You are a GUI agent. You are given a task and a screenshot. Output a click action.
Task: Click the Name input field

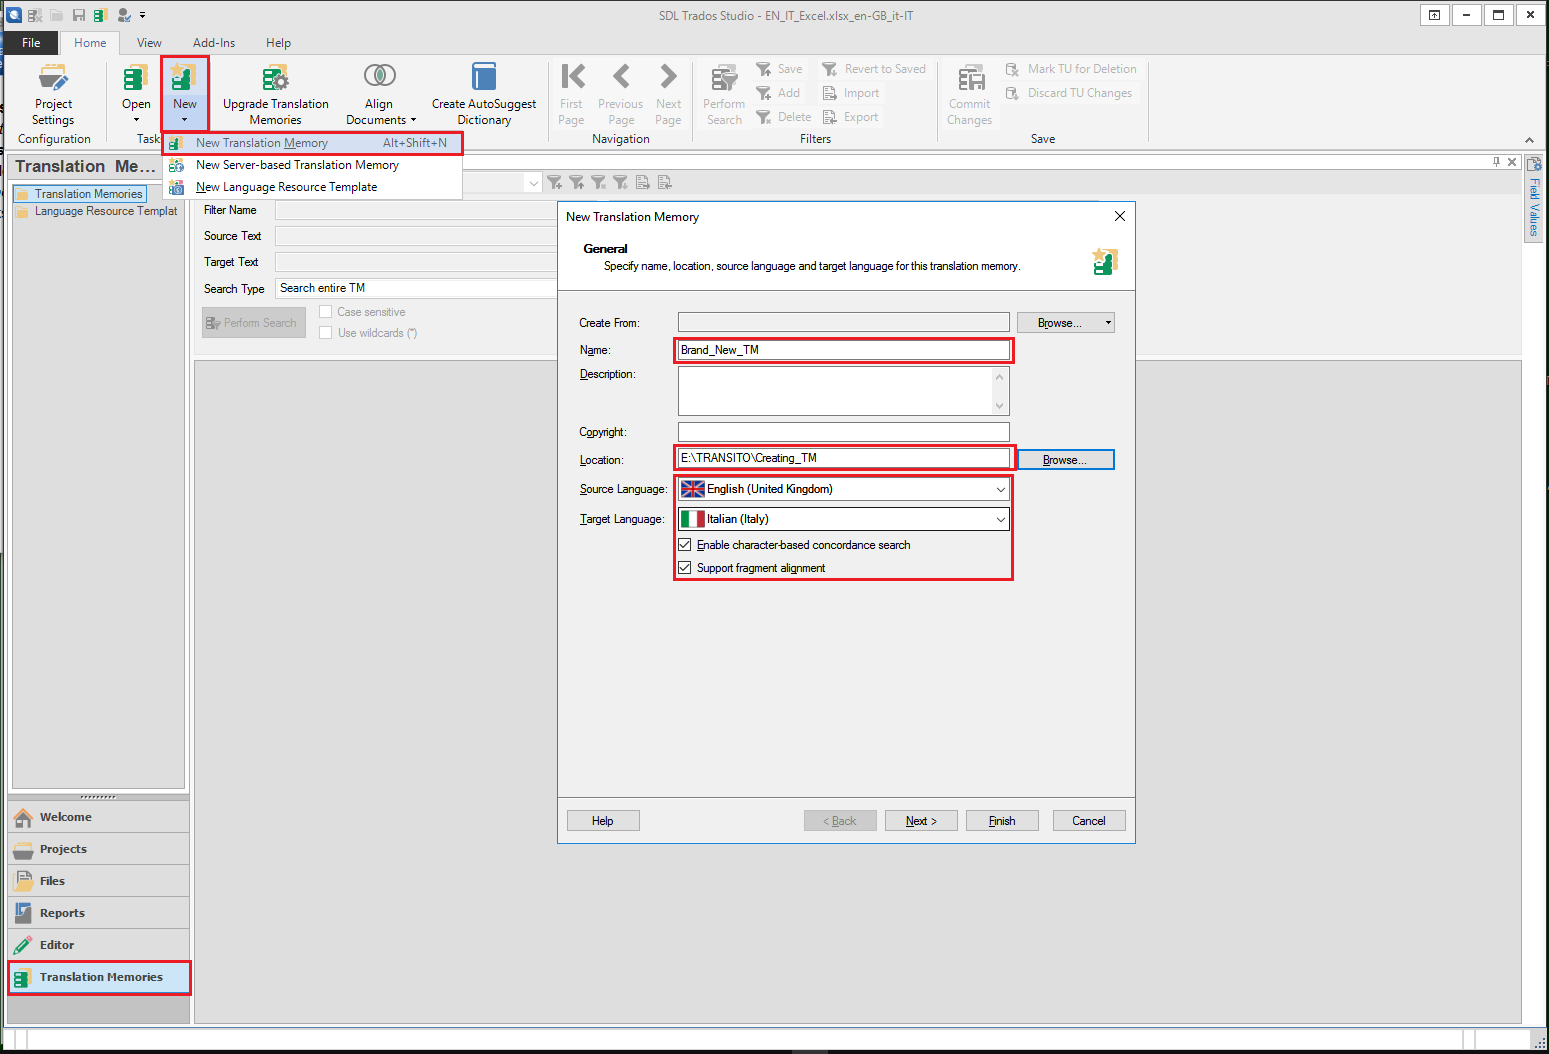[x=844, y=350]
